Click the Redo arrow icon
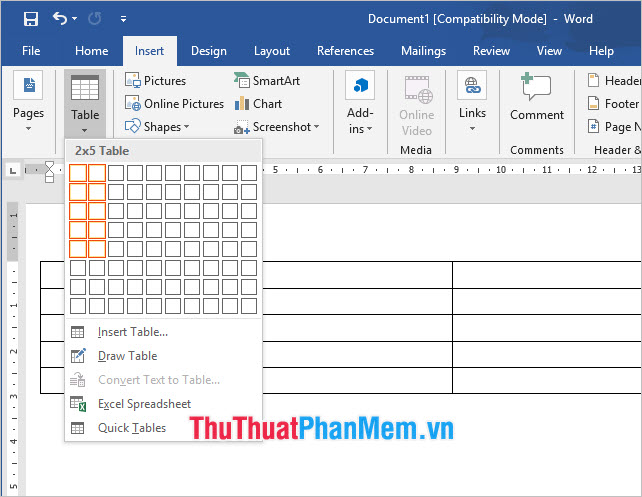642x497 pixels. [95, 18]
